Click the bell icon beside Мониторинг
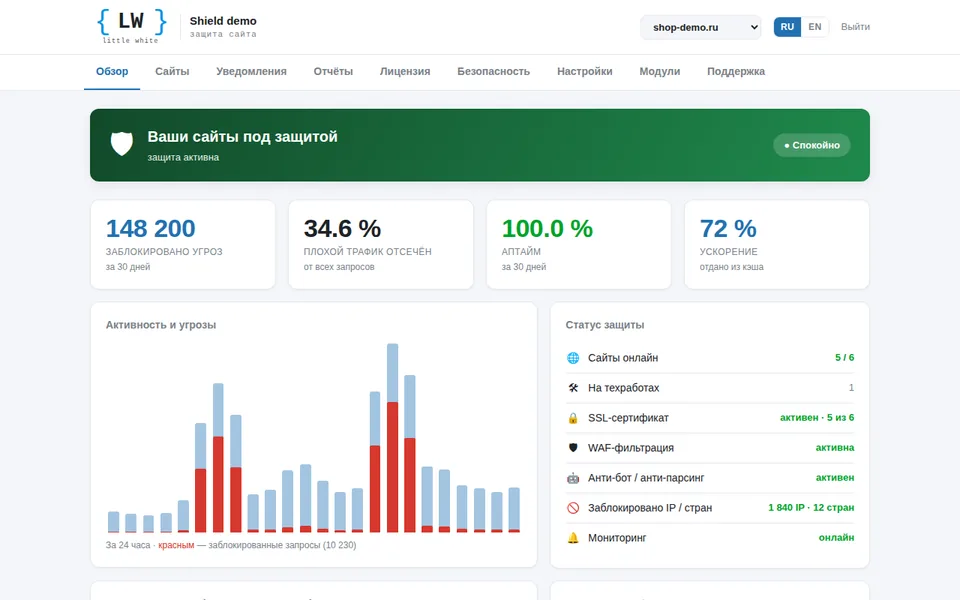 click(573, 538)
